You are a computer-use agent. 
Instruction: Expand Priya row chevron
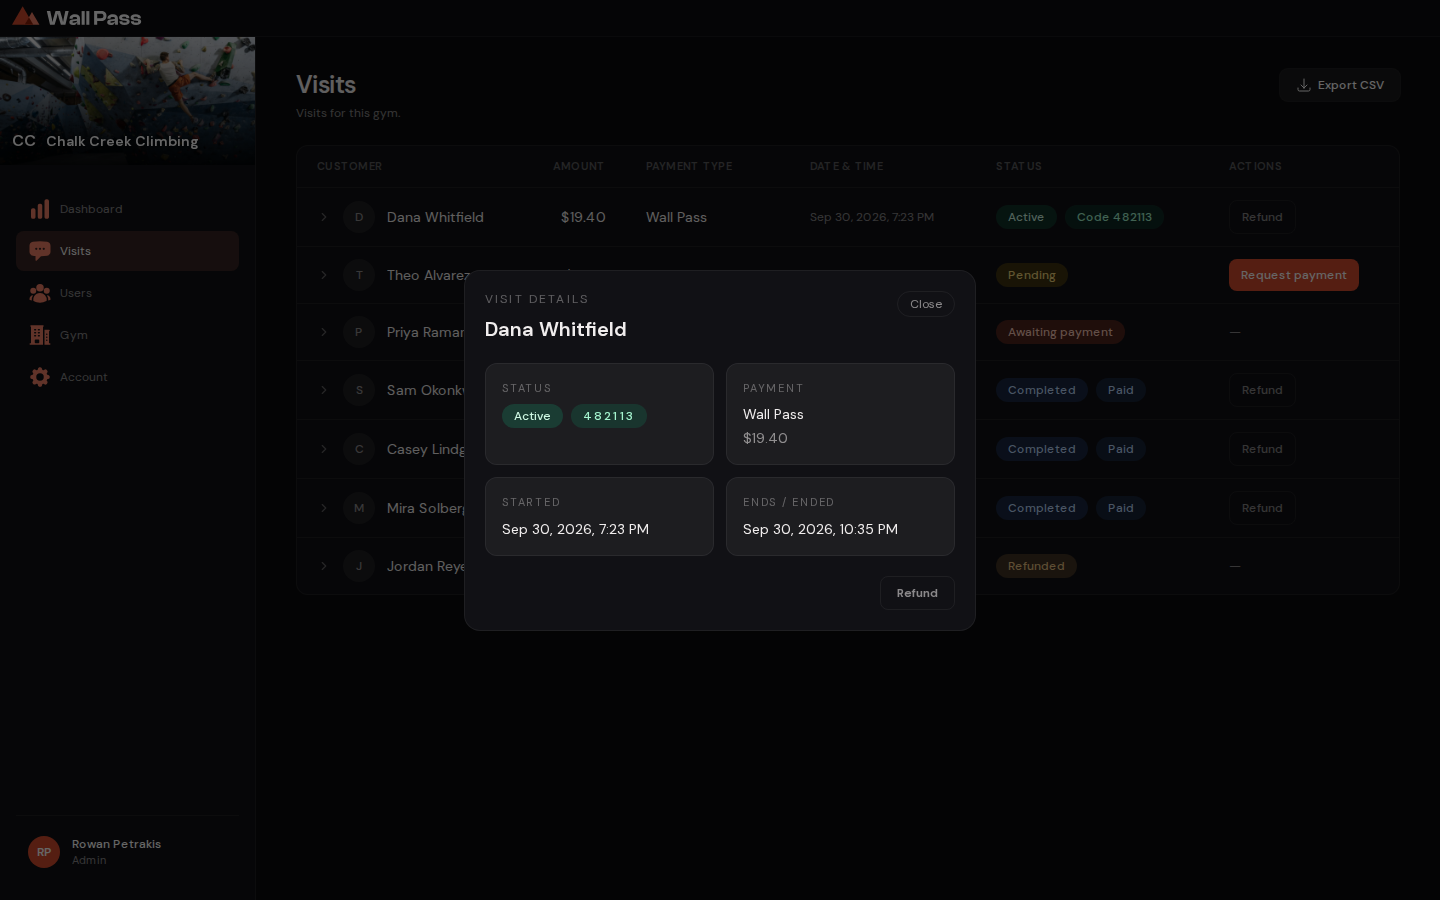click(x=324, y=332)
